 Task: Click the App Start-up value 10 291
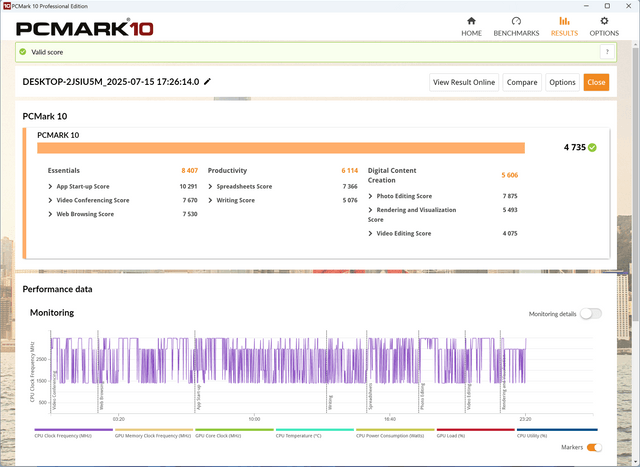(x=188, y=187)
